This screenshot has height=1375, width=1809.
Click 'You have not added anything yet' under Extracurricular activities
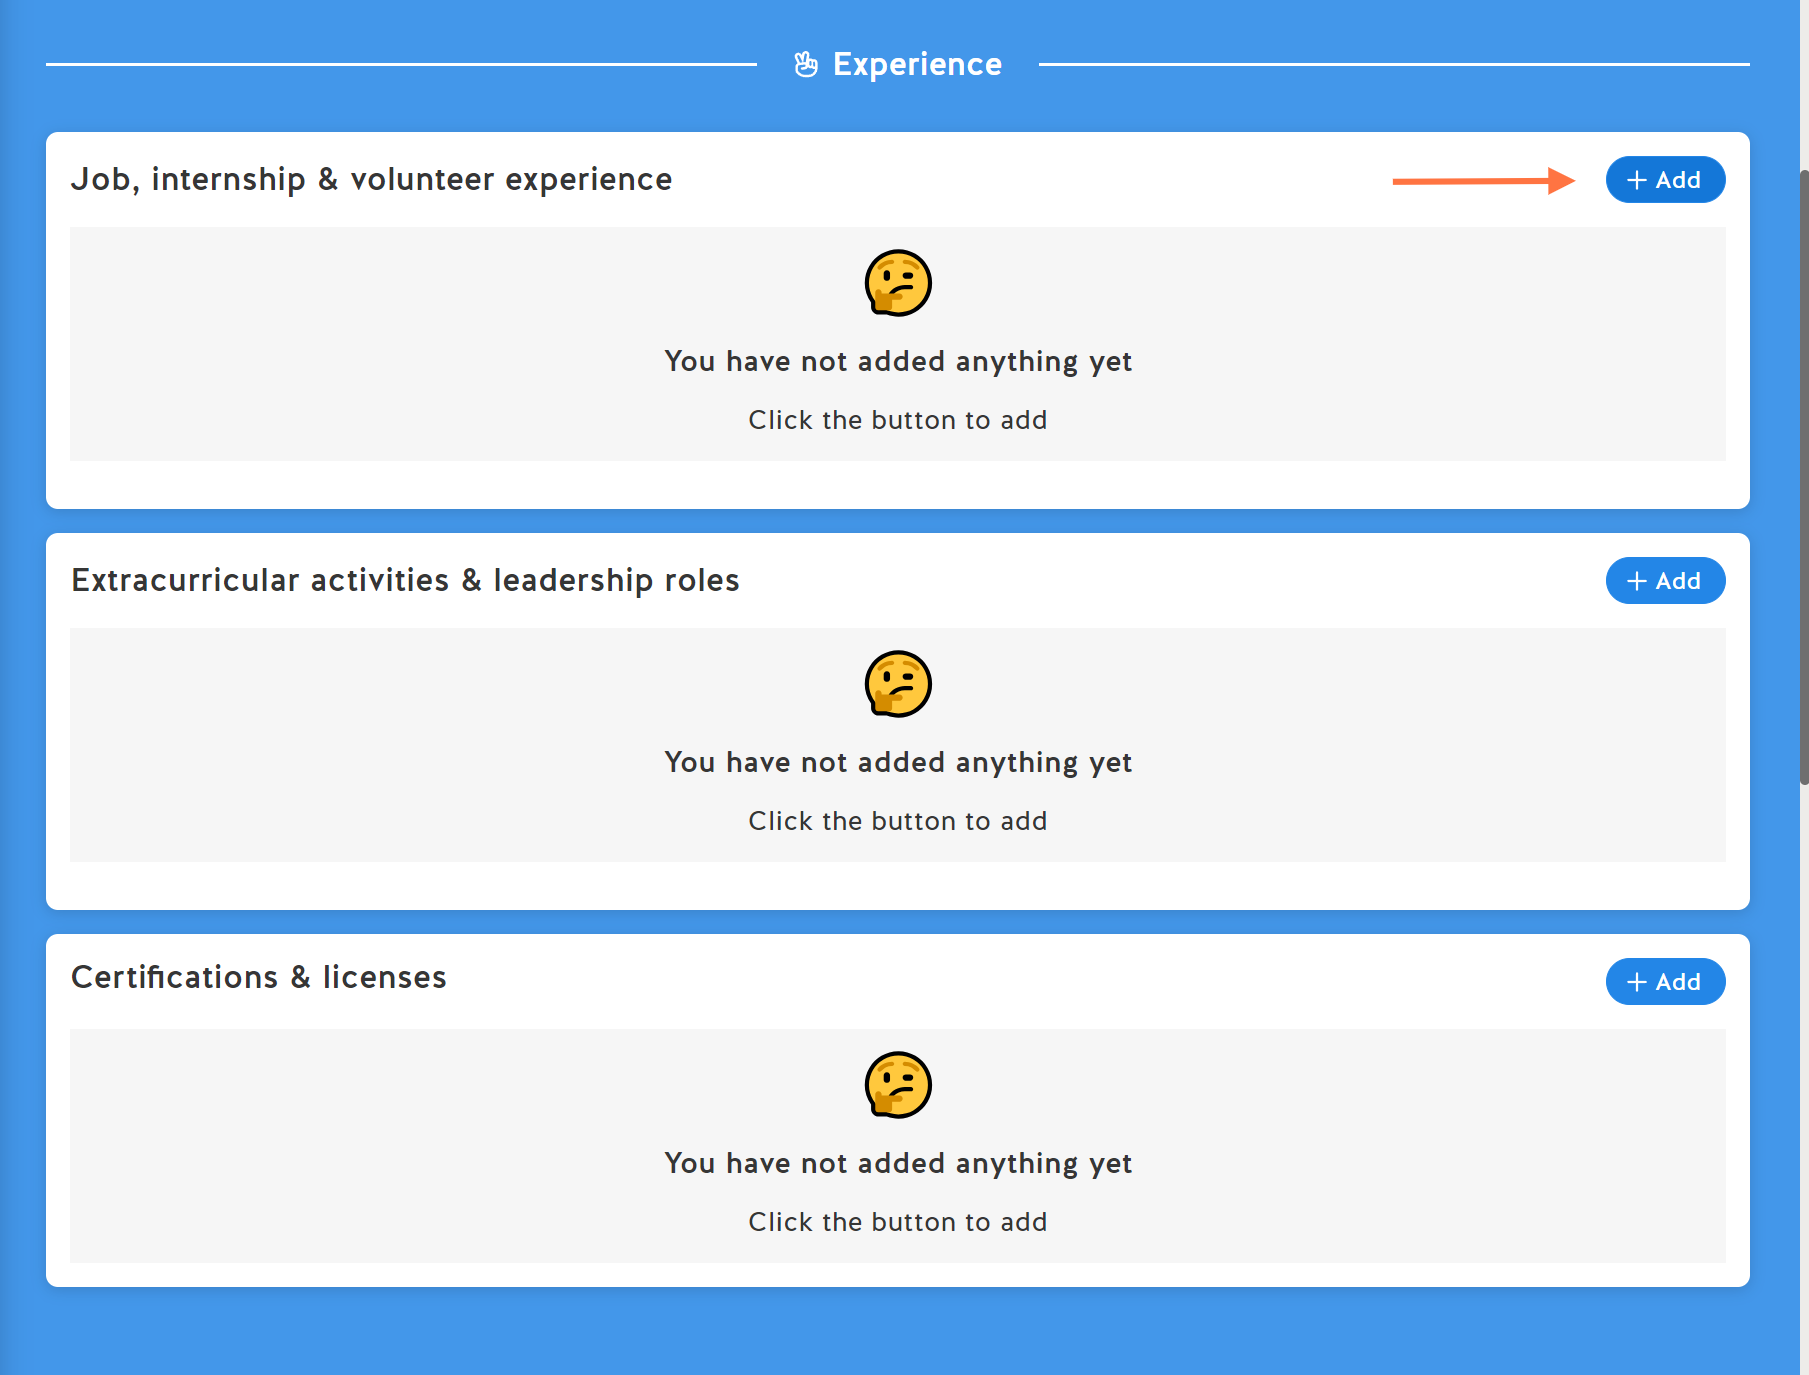pos(898,762)
